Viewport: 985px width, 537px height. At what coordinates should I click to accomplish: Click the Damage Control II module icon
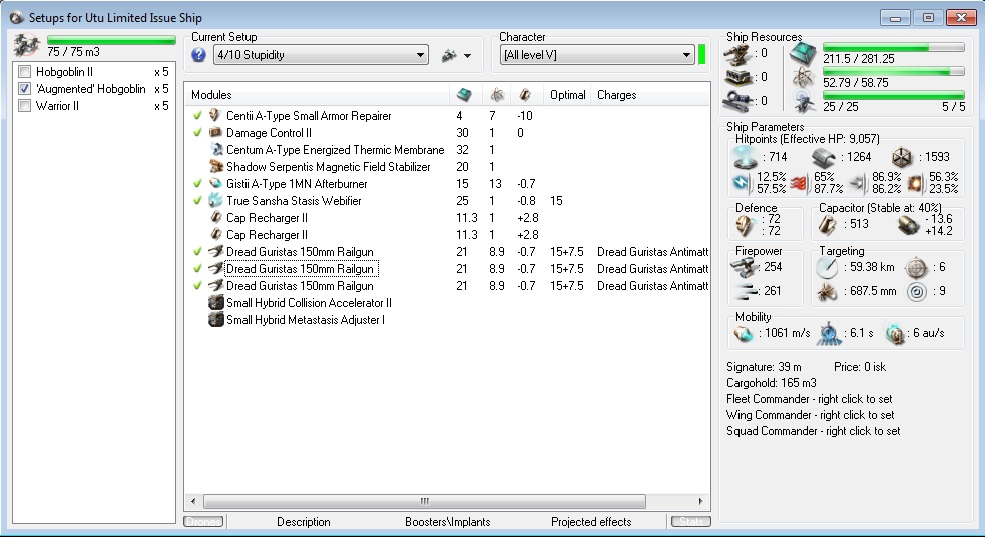(x=215, y=133)
